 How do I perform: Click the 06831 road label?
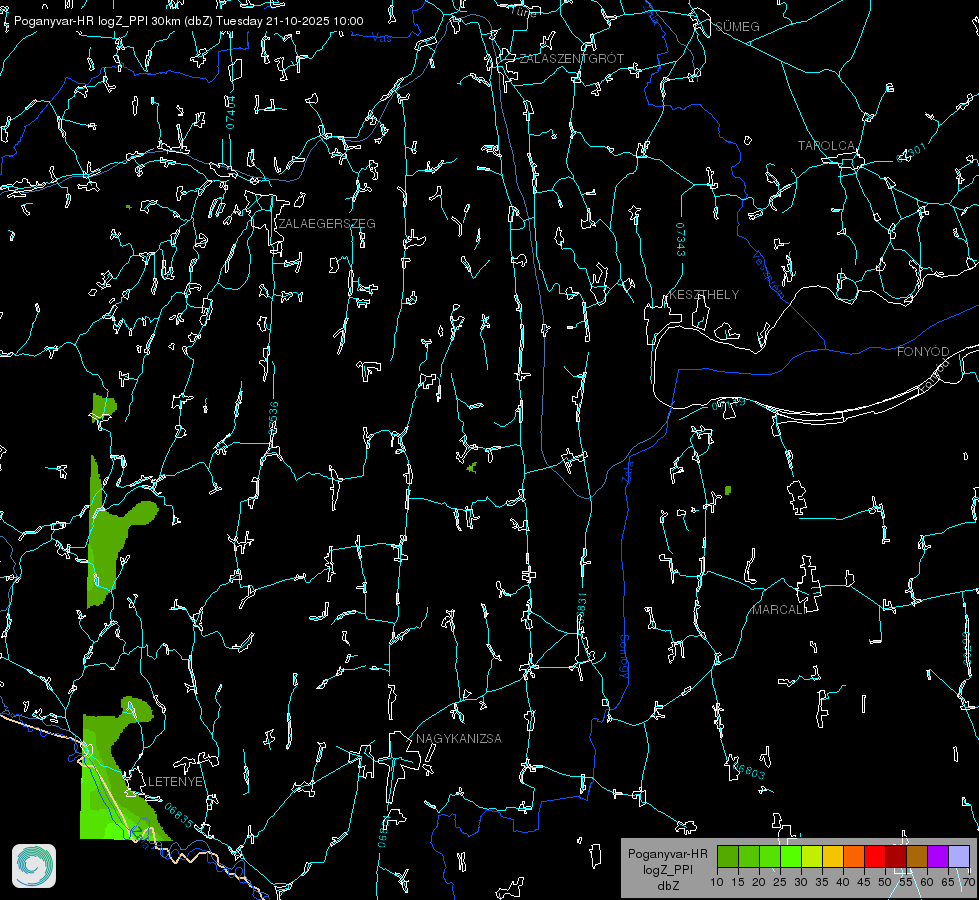(x=581, y=609)
